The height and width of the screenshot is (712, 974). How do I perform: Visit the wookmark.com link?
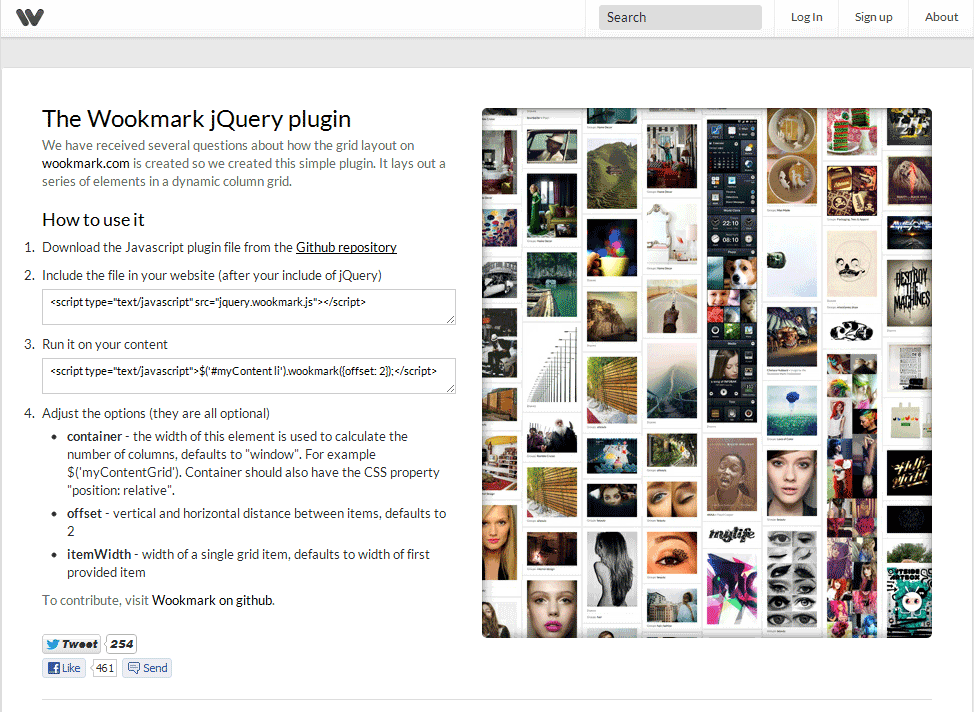(x=86, y=163)
